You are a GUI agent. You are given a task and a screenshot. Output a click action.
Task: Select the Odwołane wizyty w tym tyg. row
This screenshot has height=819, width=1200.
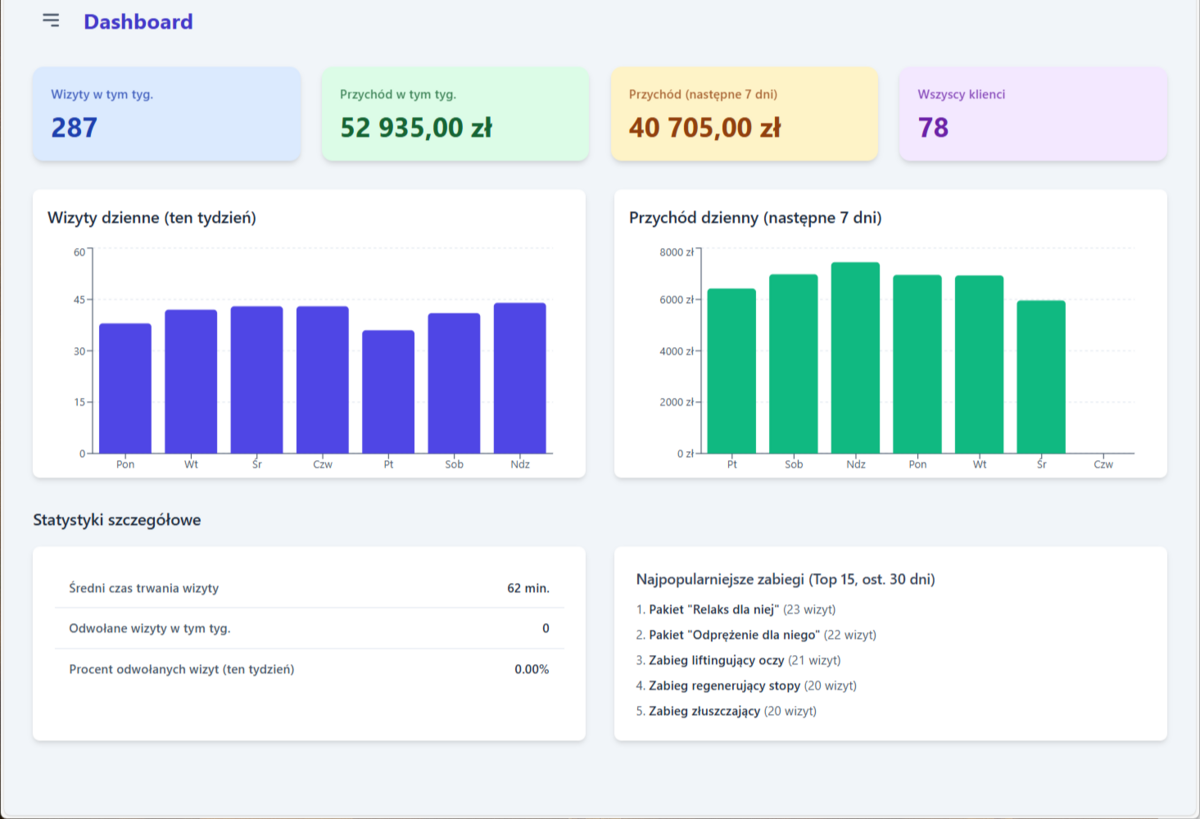point(309,628)
